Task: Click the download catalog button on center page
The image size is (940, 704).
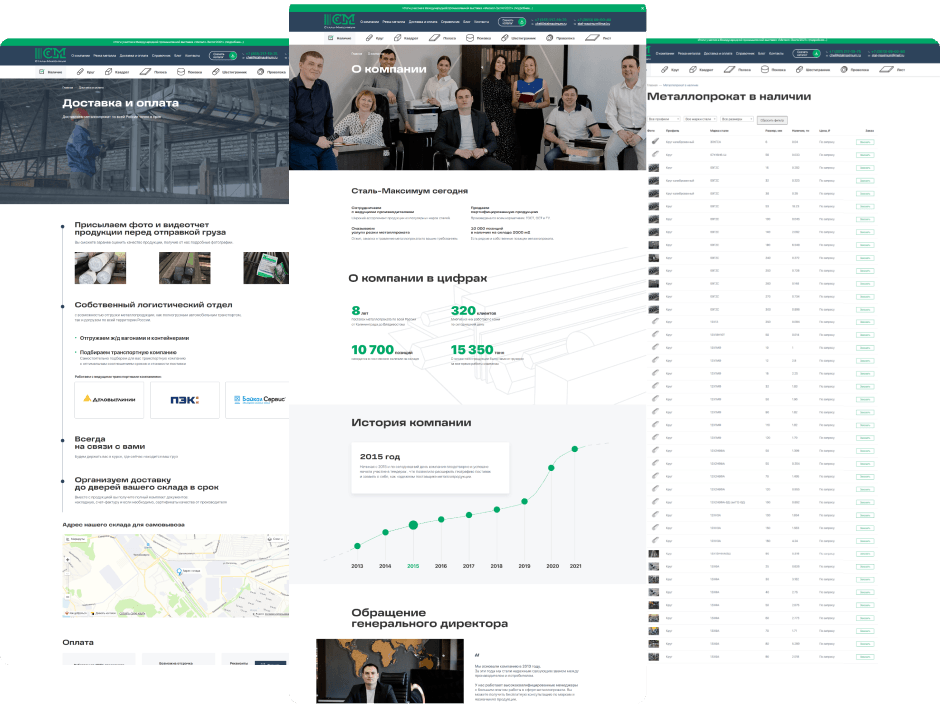Action: coord(512,22)
